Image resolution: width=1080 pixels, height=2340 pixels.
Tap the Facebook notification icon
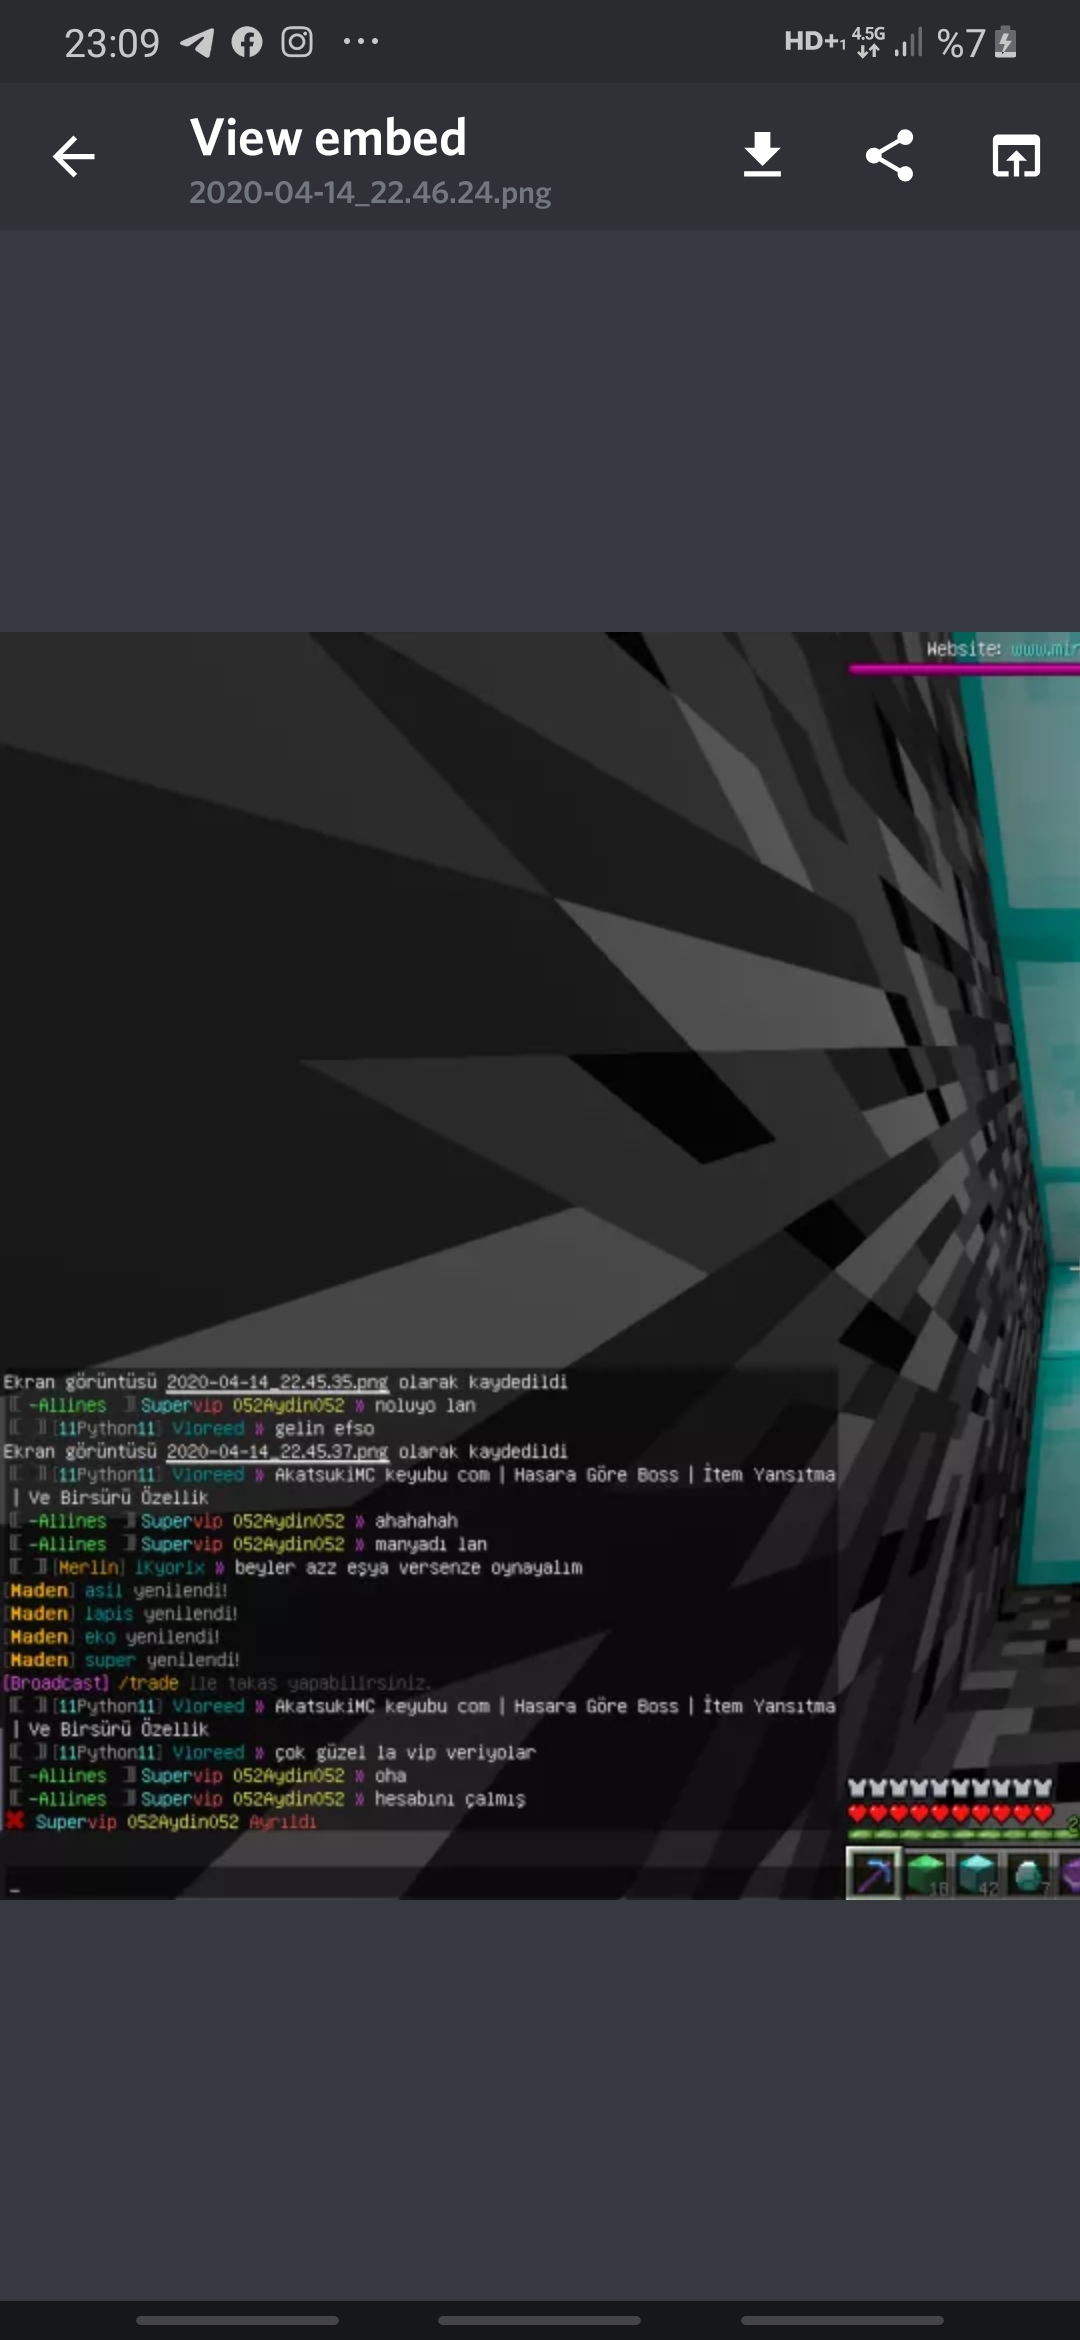(247, 42)
